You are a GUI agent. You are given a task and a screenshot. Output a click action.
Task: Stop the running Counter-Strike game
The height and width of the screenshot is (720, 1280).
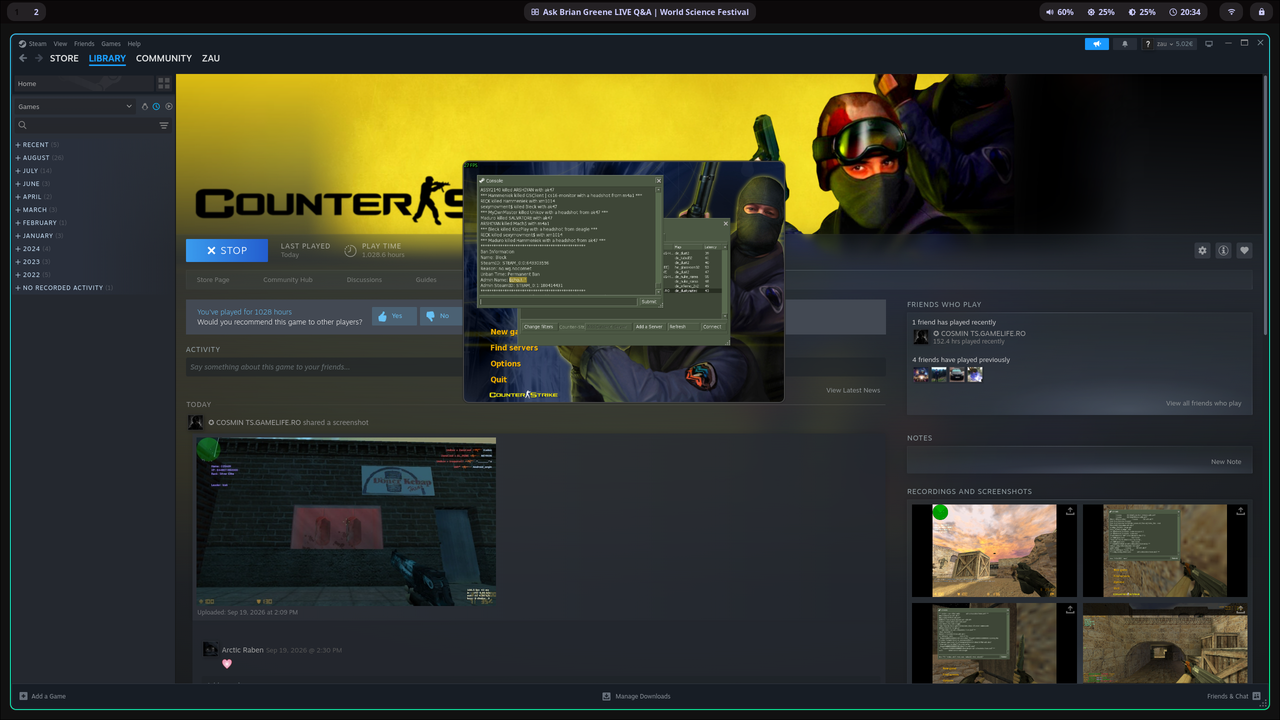227,251
